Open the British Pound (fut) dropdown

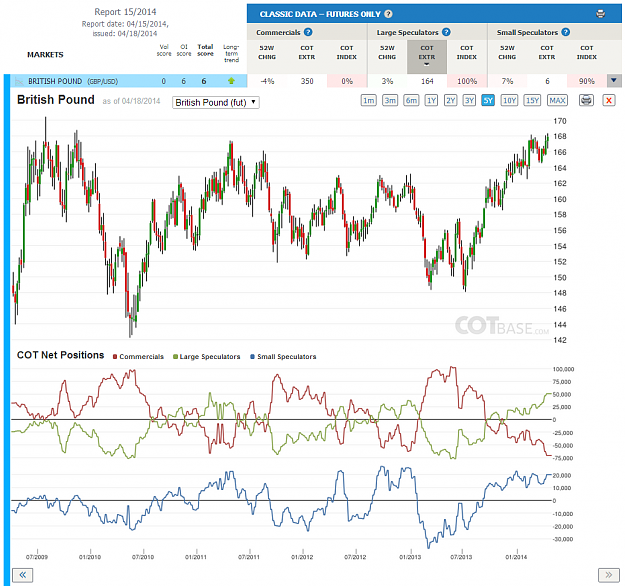216,102
